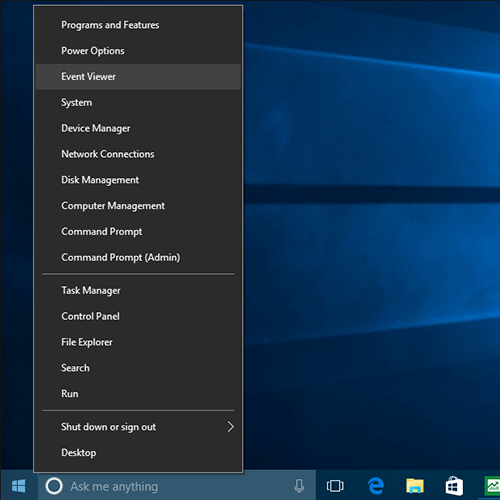Expand the Shut down or sign out arrow
The height and width of the screenshot is (500, 500).
point(230,427)
